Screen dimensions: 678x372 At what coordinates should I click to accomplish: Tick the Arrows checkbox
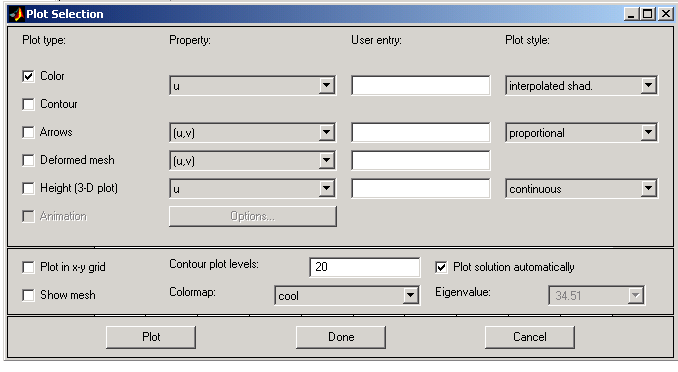[28, 132]
